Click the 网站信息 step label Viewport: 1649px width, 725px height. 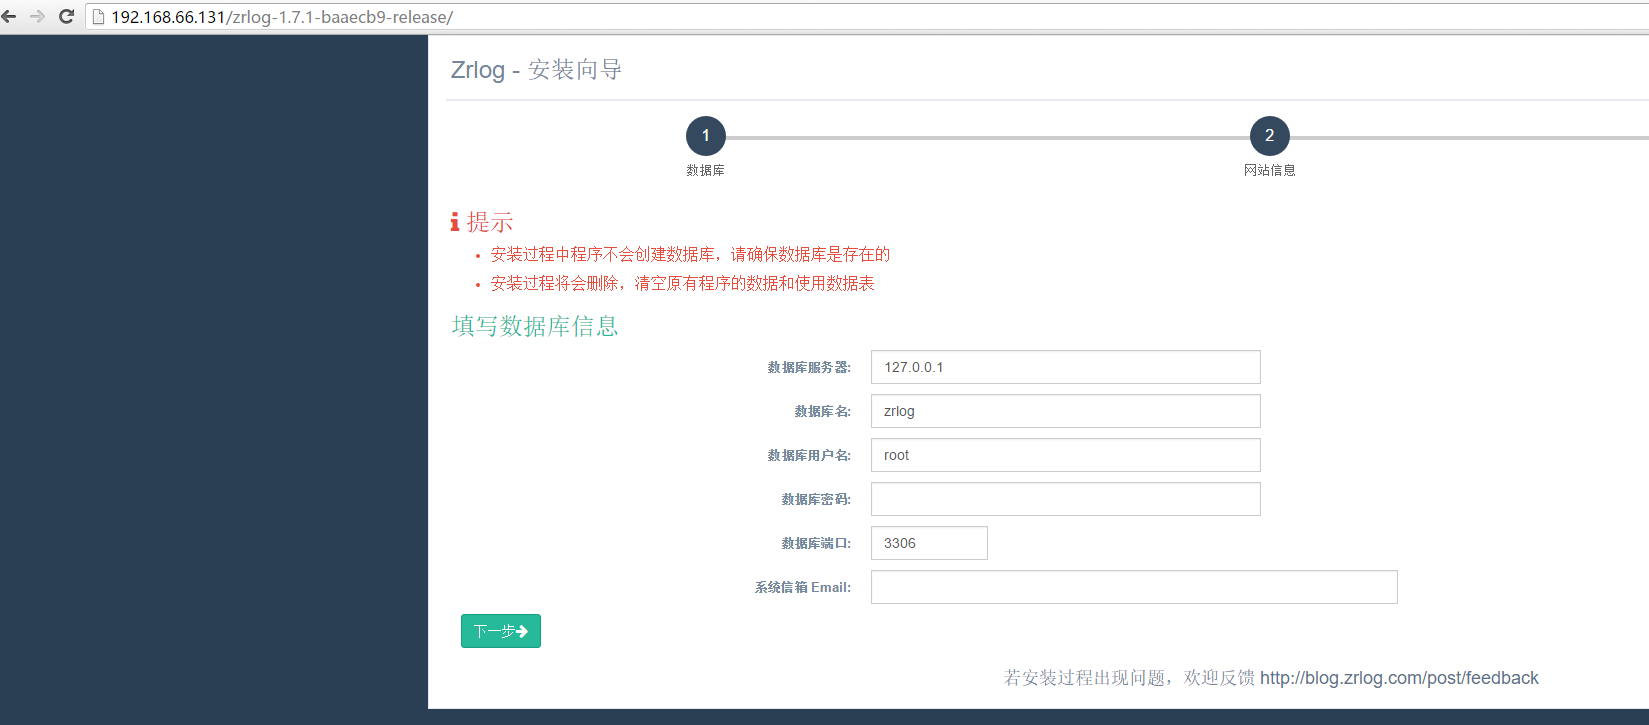click(1269, 170)
